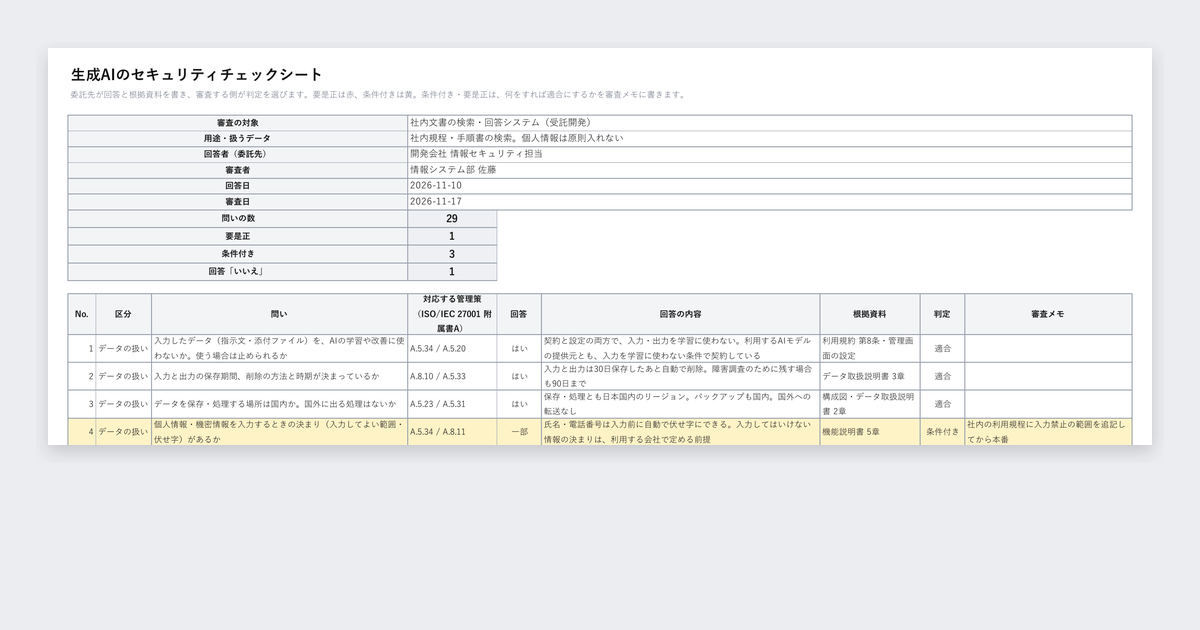Viewport: 1200px width, 630px height.
Task: Select the evidence cell 機能説明書 5章
Action: click(870, 431)
